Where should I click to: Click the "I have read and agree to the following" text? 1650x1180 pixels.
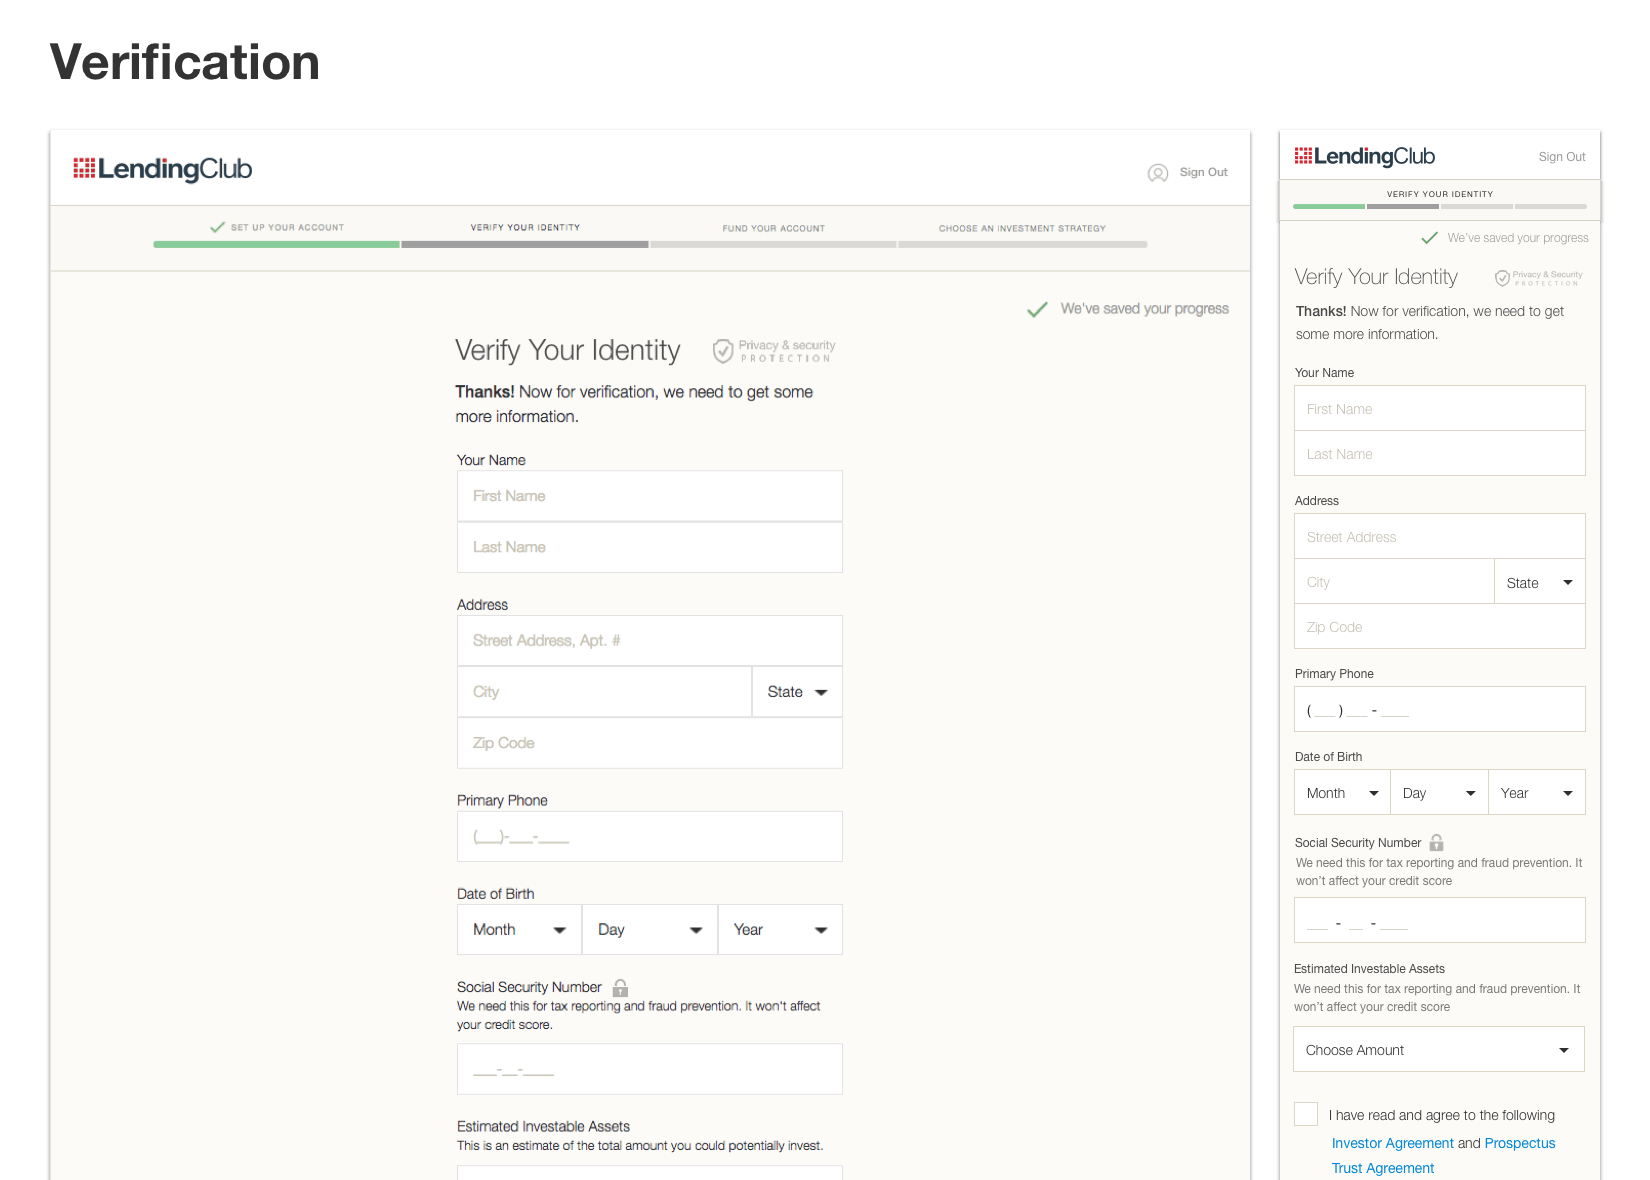click(x=1442, y=1115)
